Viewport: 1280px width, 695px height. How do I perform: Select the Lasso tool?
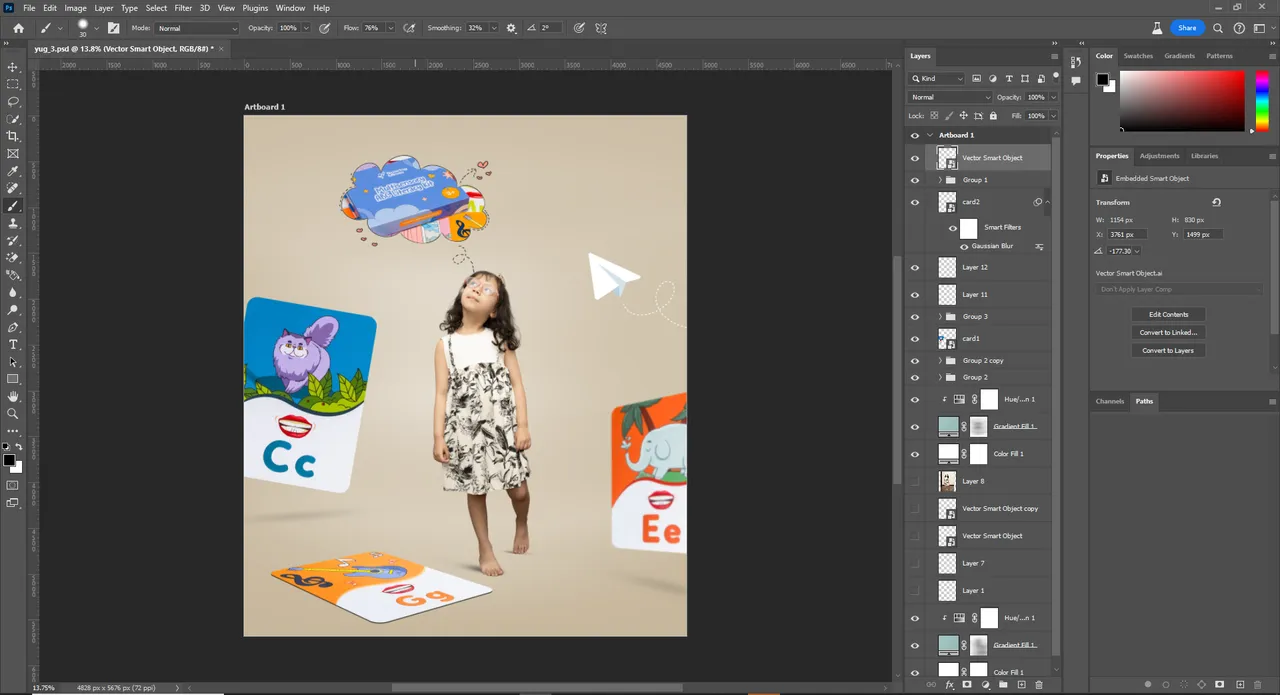tap(13, 102)
